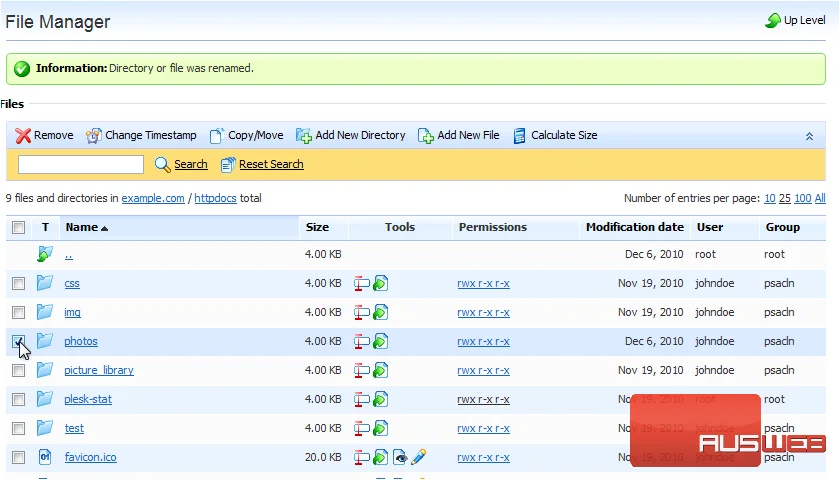
Task: Open permissions rwx r-x r-x for photos
Action: point(483,341)
